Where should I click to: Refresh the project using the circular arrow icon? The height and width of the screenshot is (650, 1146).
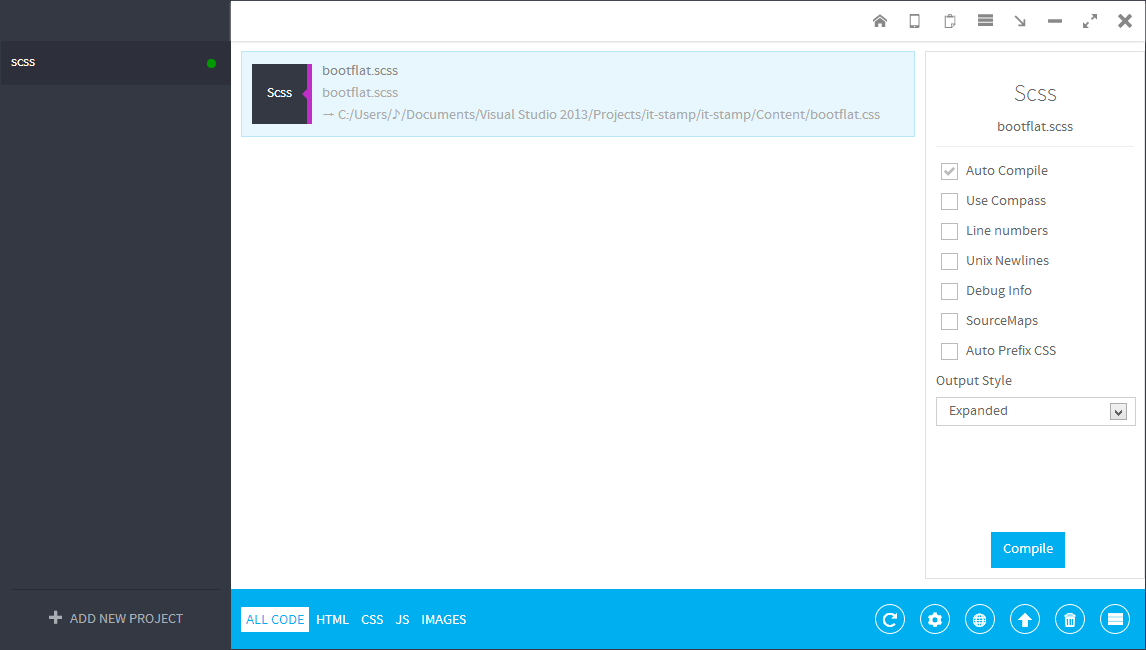click(x=890, y=619)
